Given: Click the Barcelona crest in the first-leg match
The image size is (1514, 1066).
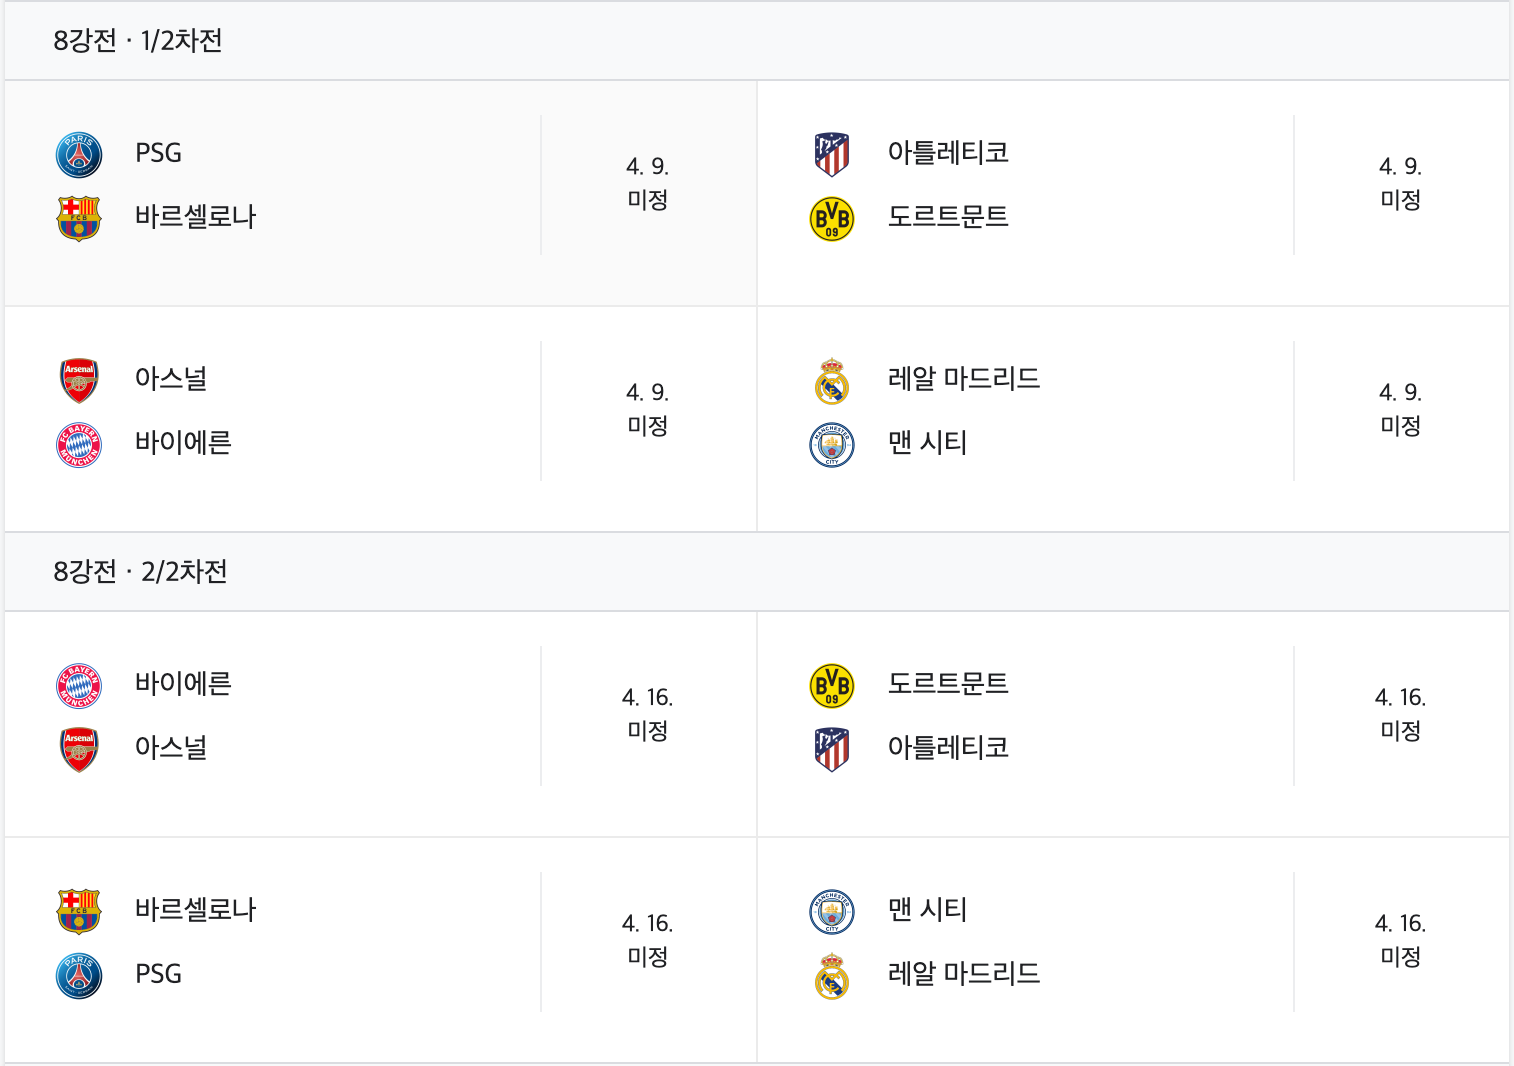Looking at the screenshot, I should tap(79, 219).
